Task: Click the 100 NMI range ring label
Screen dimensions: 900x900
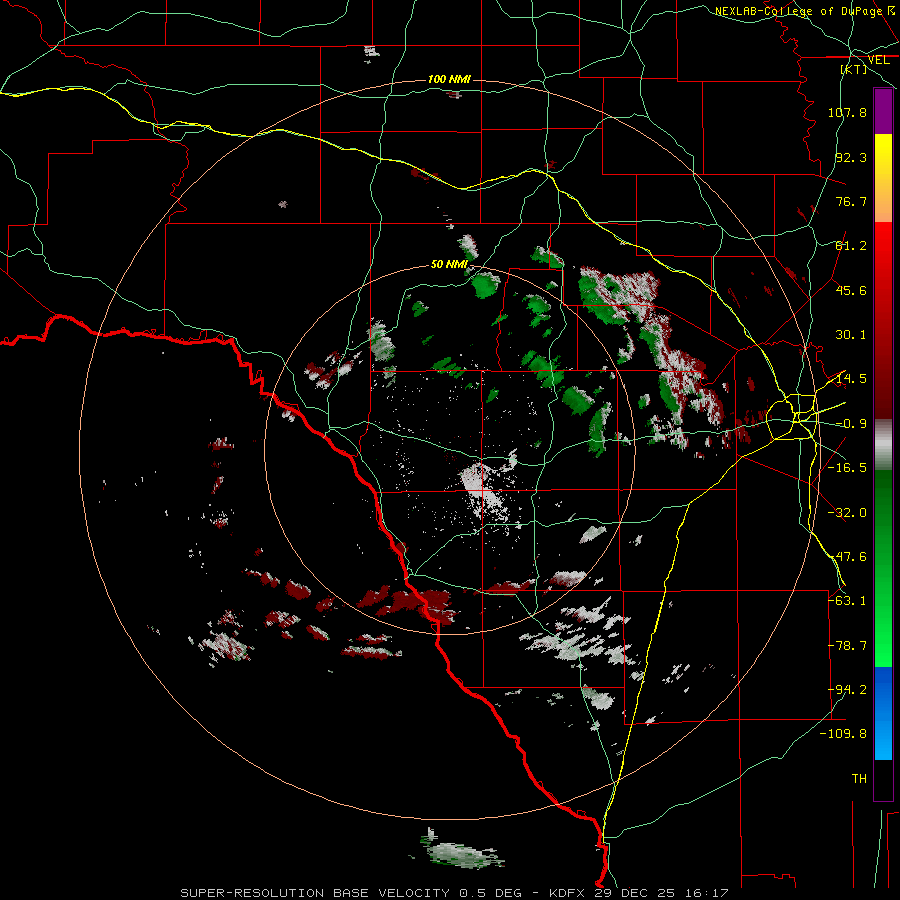Action: 449,79
